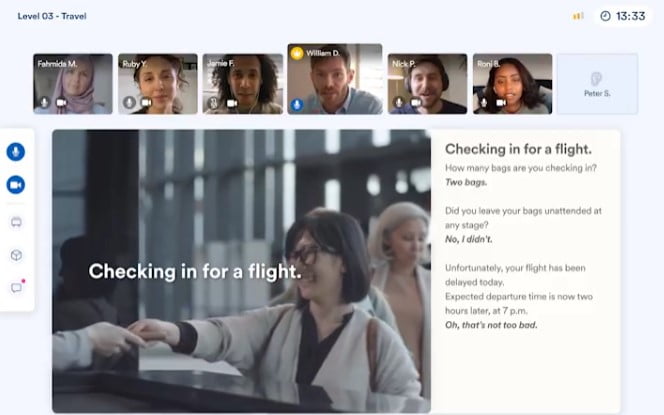Check the connection signal strength bars
The image size is (664, 415).
[578, 16]
